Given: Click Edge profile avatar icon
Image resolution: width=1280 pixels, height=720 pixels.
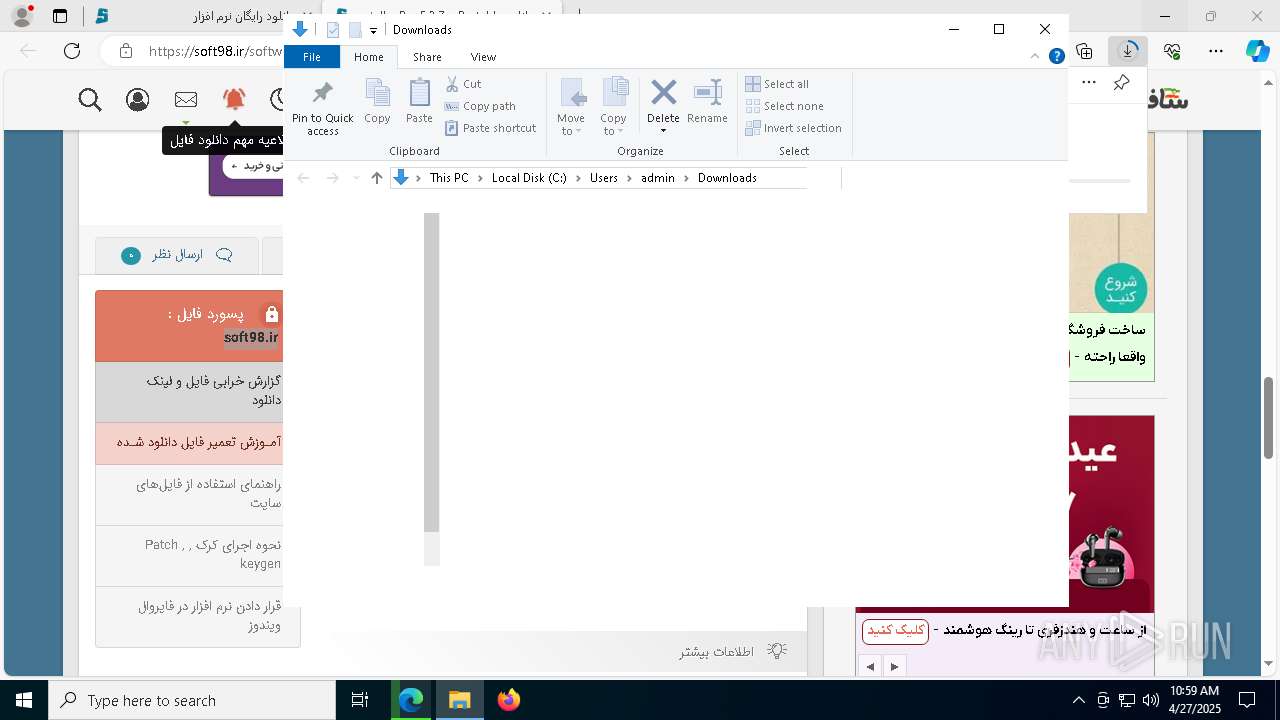Looking at the screenshot, I should coord(21,16).
